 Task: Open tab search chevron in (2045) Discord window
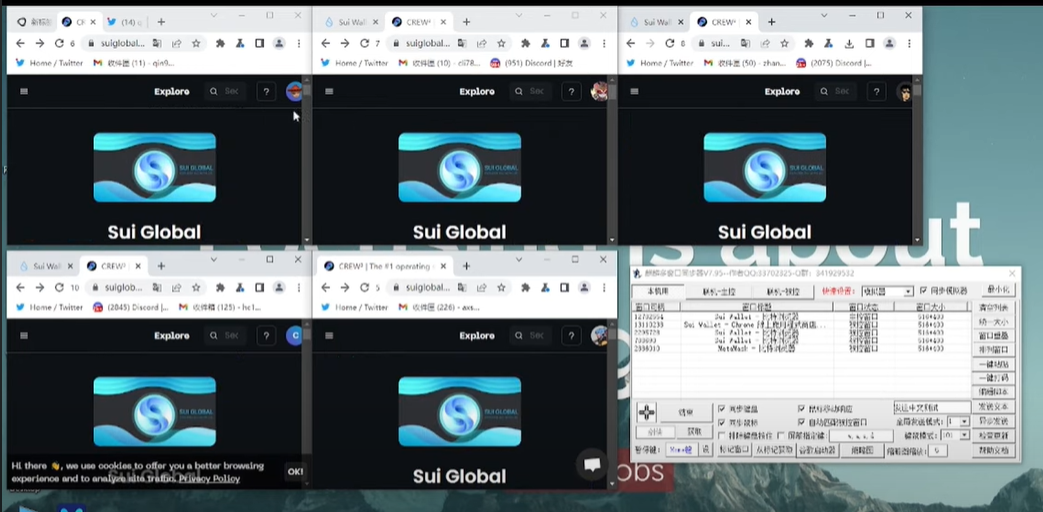pyautogui.click(x=214, y=259)
